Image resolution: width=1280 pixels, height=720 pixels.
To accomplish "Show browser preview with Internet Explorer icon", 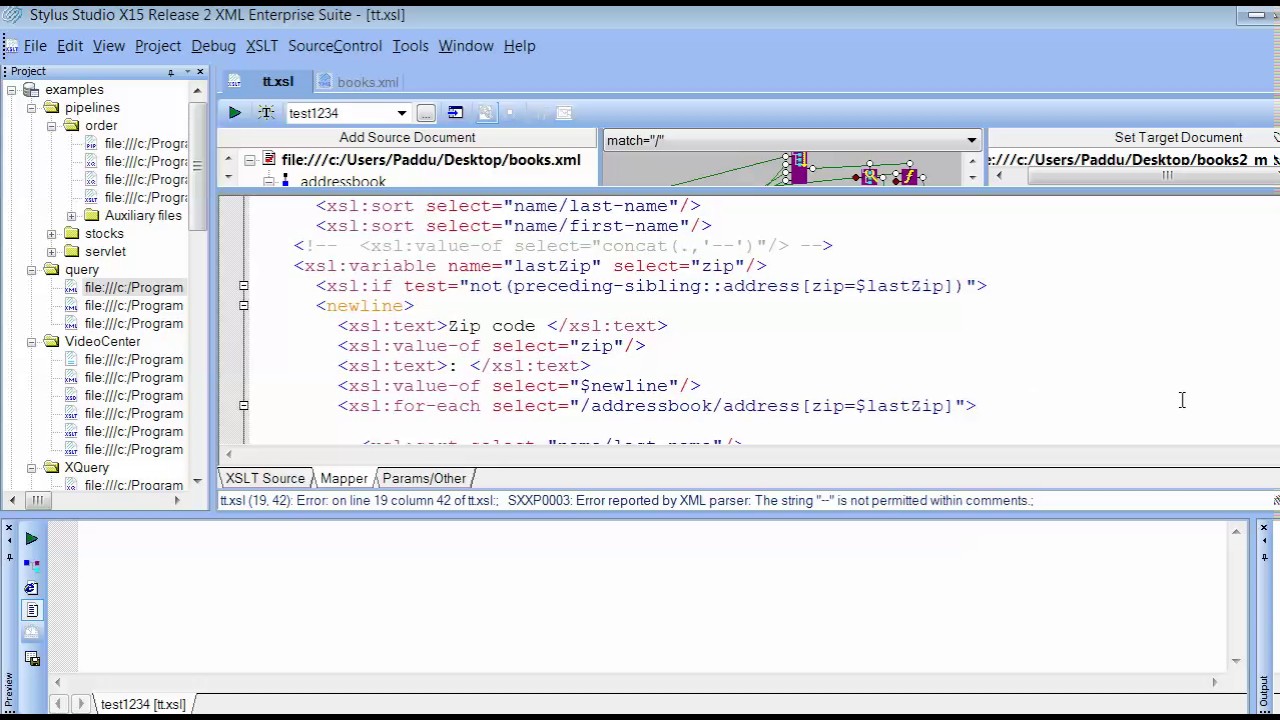I will [x=31, y=588].
